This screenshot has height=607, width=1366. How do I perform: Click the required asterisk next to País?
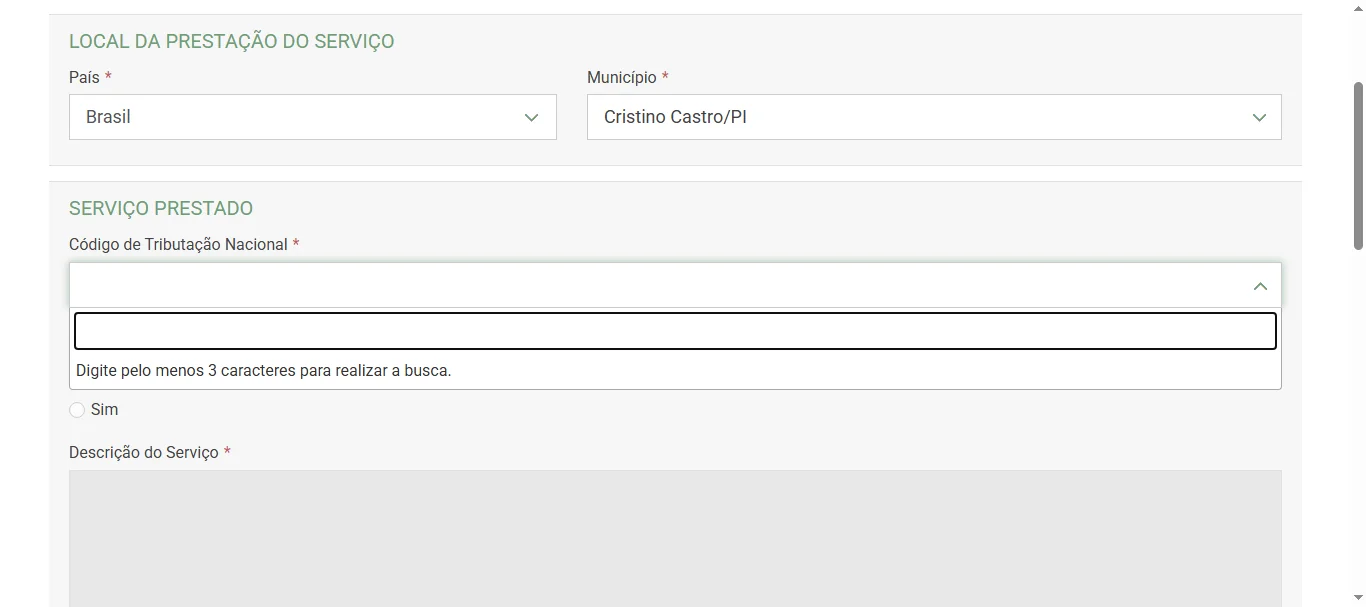(107, 77)
